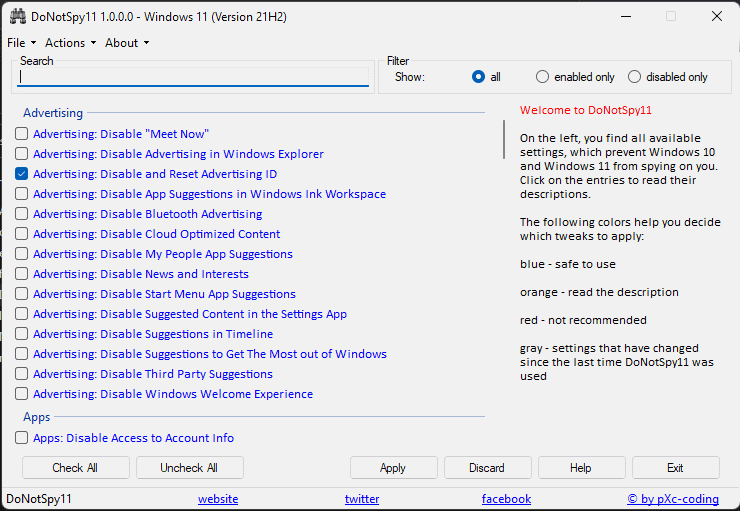Check Apps: Disable Access to Account Info
Image resolution: width=740 pixels, height=511 pixels.
click(21, 438)
